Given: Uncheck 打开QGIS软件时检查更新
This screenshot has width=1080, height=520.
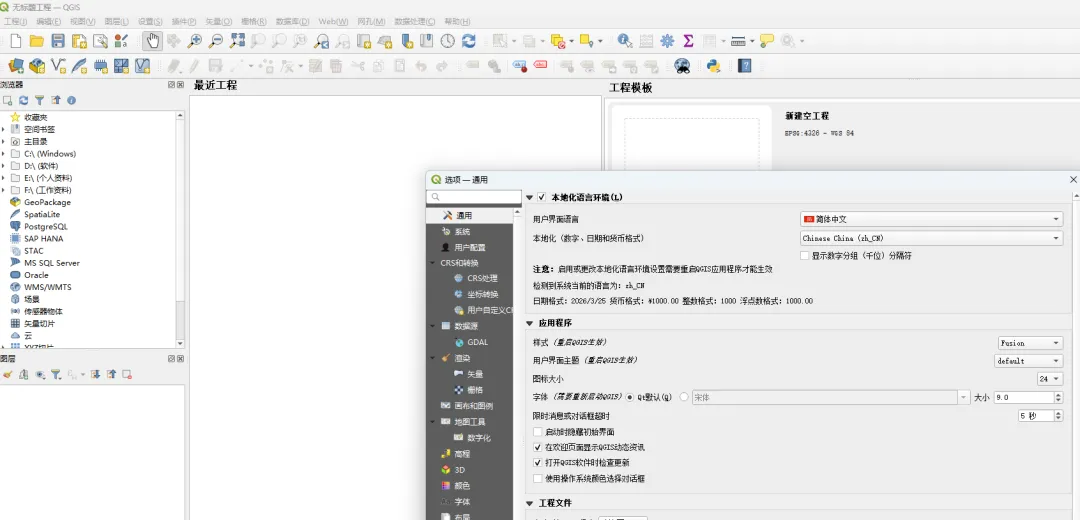Looking at the screenshot, I should tap(538, 463).
